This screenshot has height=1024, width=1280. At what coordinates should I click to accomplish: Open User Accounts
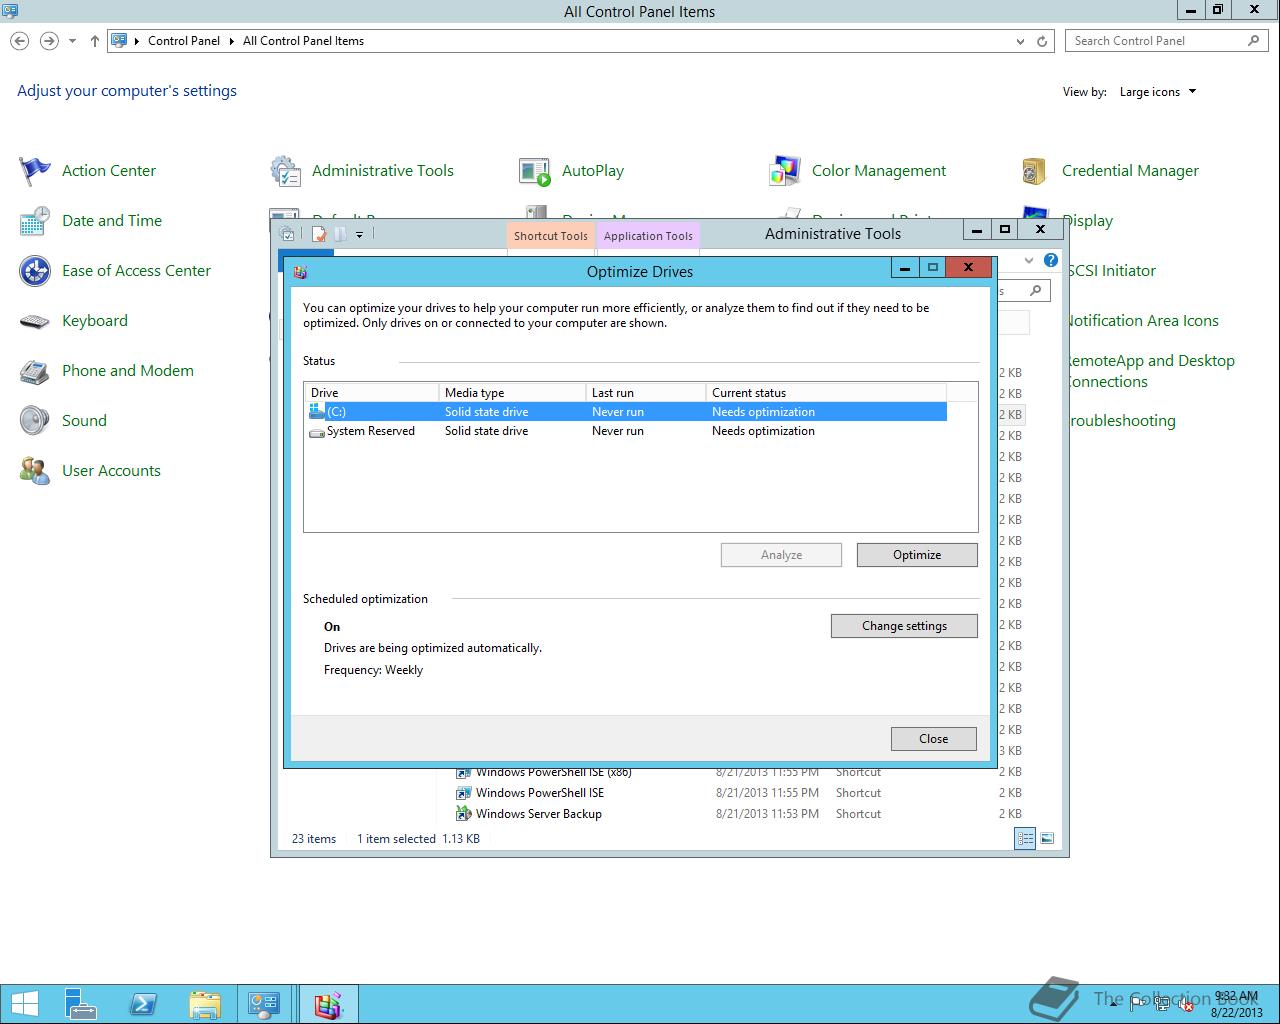(x=90, y=471)
